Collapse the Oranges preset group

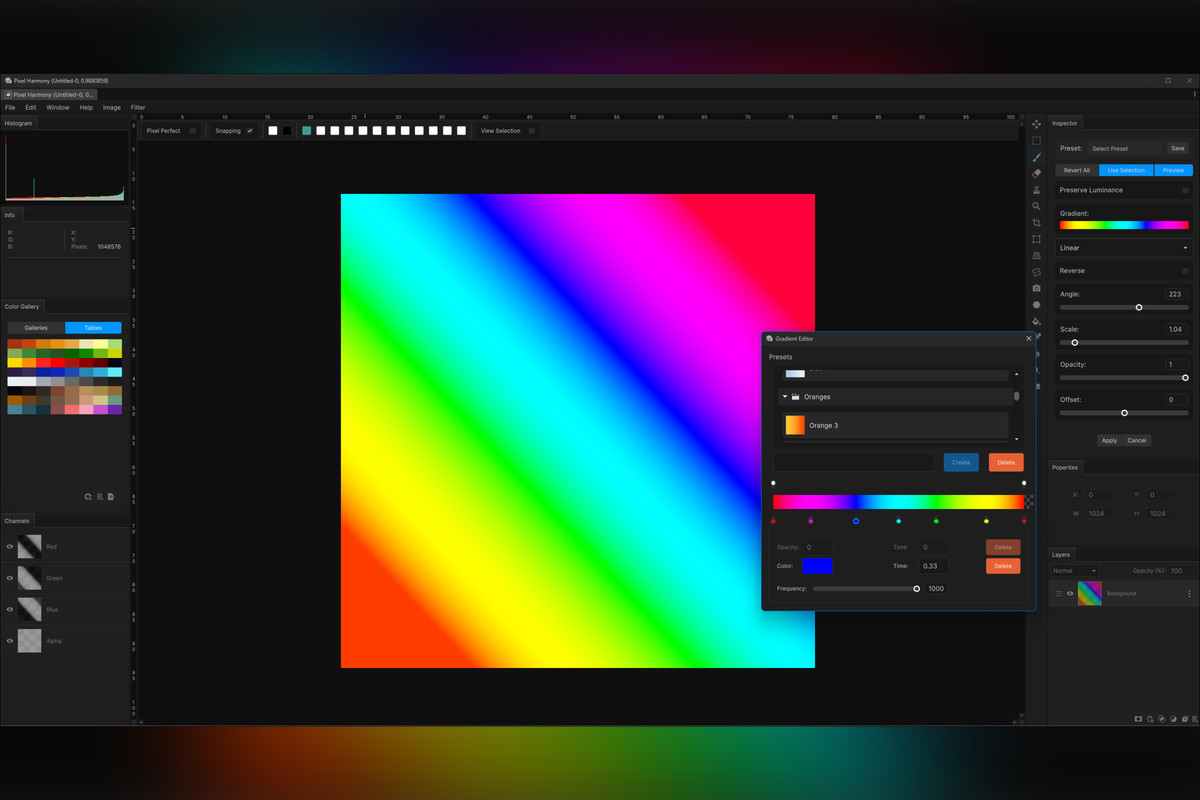tap(784, 396)
